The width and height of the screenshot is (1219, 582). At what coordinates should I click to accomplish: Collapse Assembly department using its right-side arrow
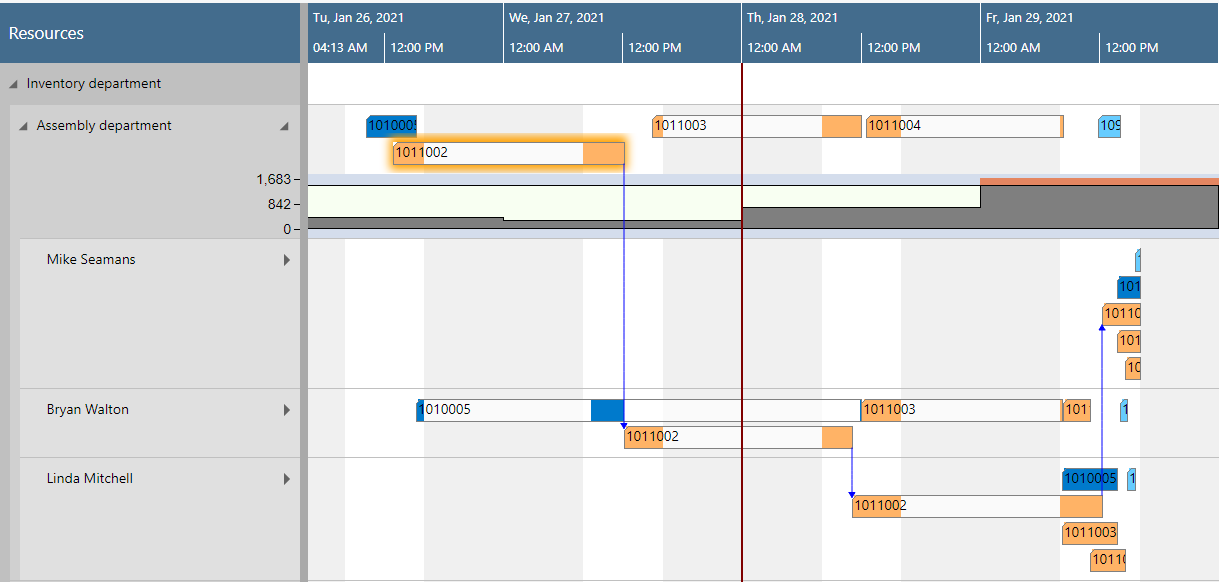pos(284,125)
